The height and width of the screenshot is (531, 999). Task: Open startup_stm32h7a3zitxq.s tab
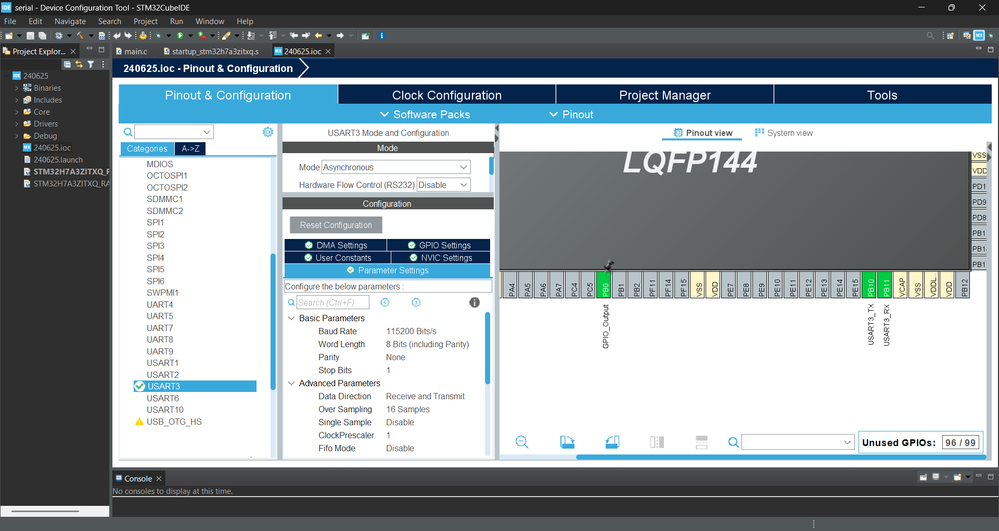211,51
